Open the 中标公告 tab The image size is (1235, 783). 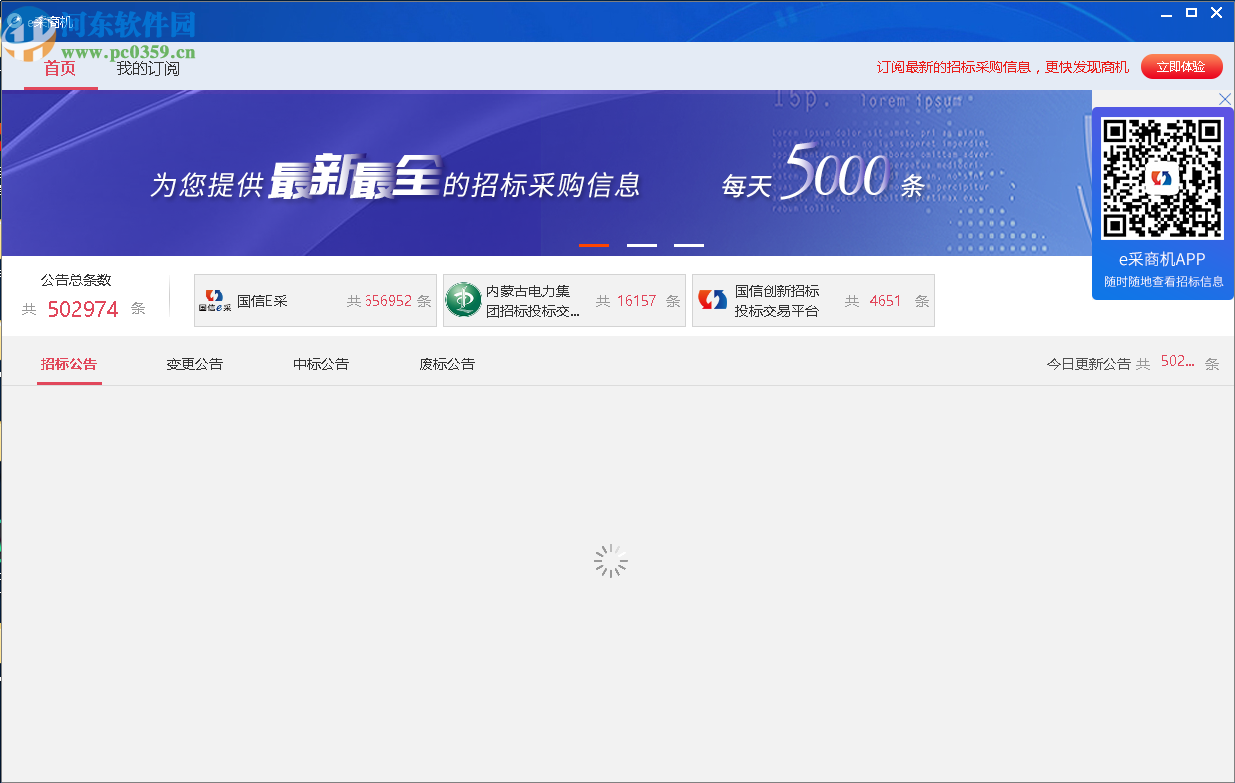point(321,364)
